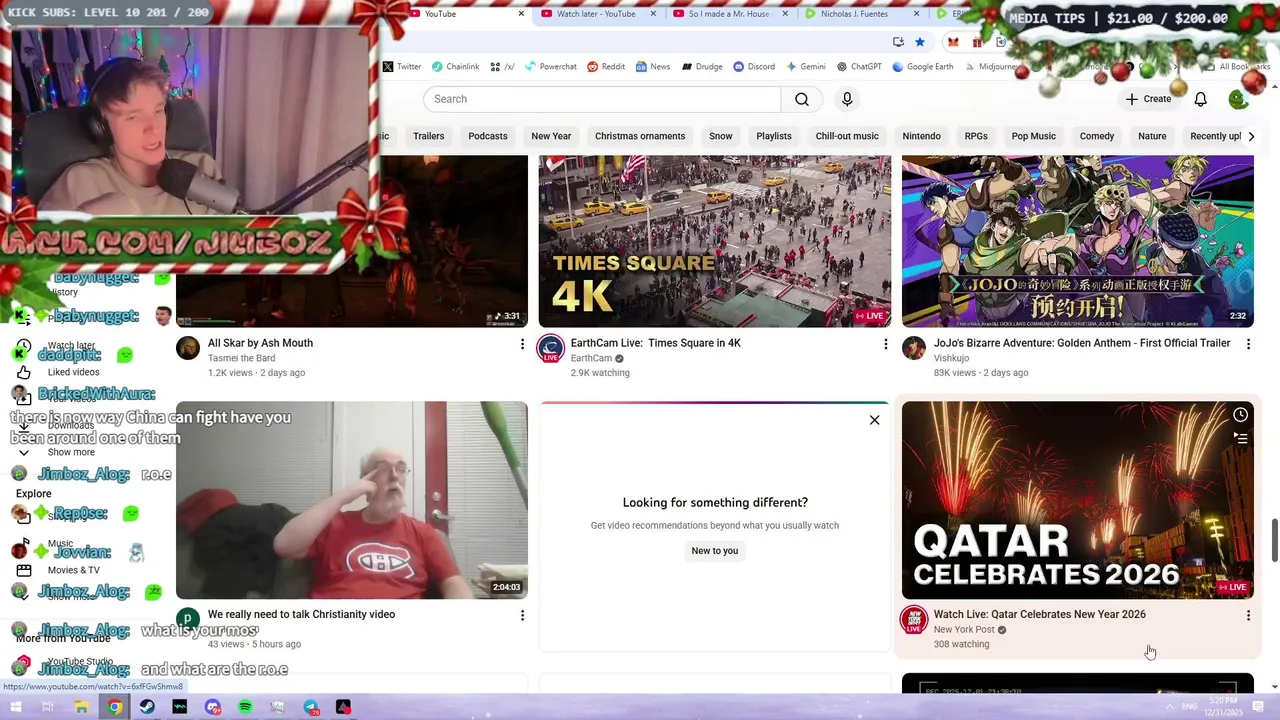Start voice search with microphone icon
The width and height of the screenshot is (1280, 720).
(847, 99)
